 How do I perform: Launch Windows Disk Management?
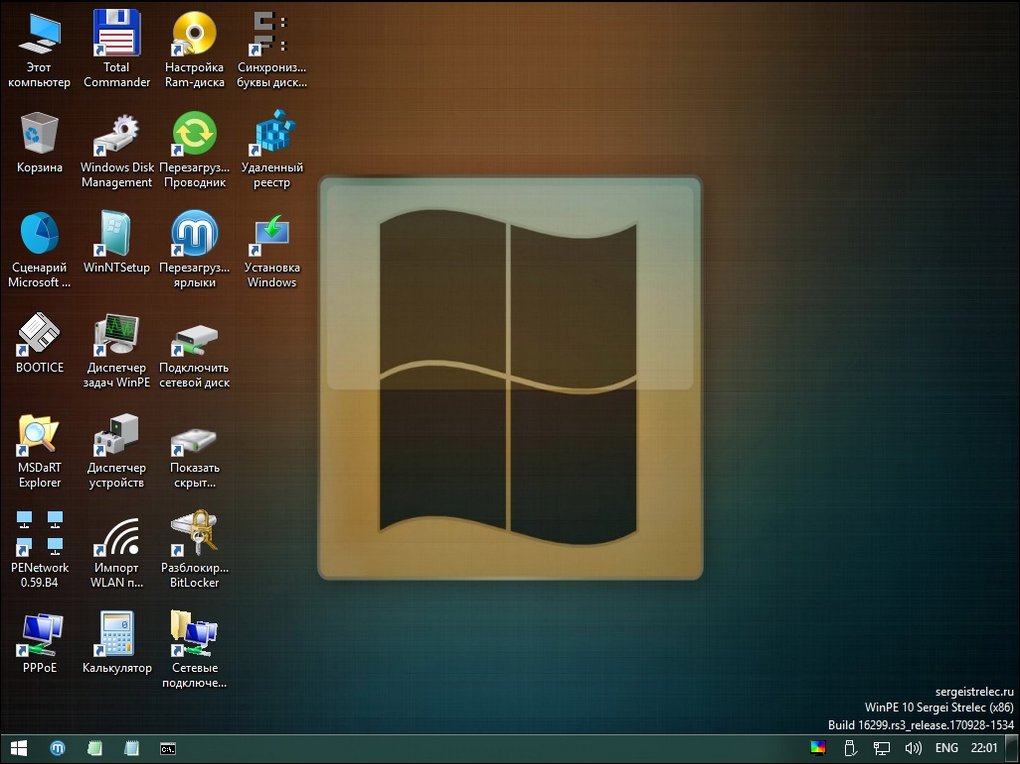click(116, 151)
